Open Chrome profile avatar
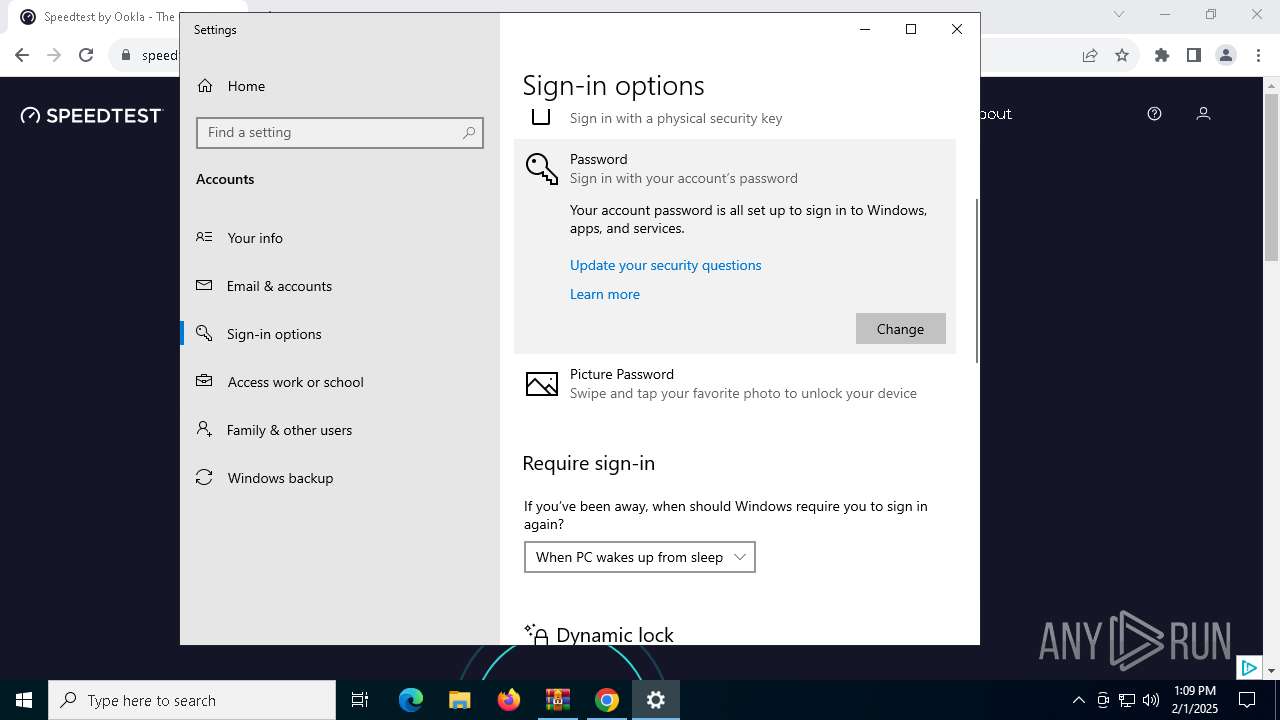 1226,55
